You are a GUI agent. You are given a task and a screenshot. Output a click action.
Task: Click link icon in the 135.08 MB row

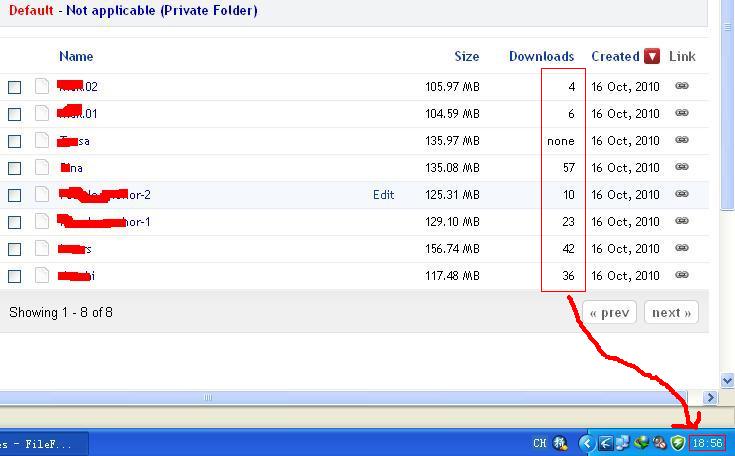coord(682,167)
